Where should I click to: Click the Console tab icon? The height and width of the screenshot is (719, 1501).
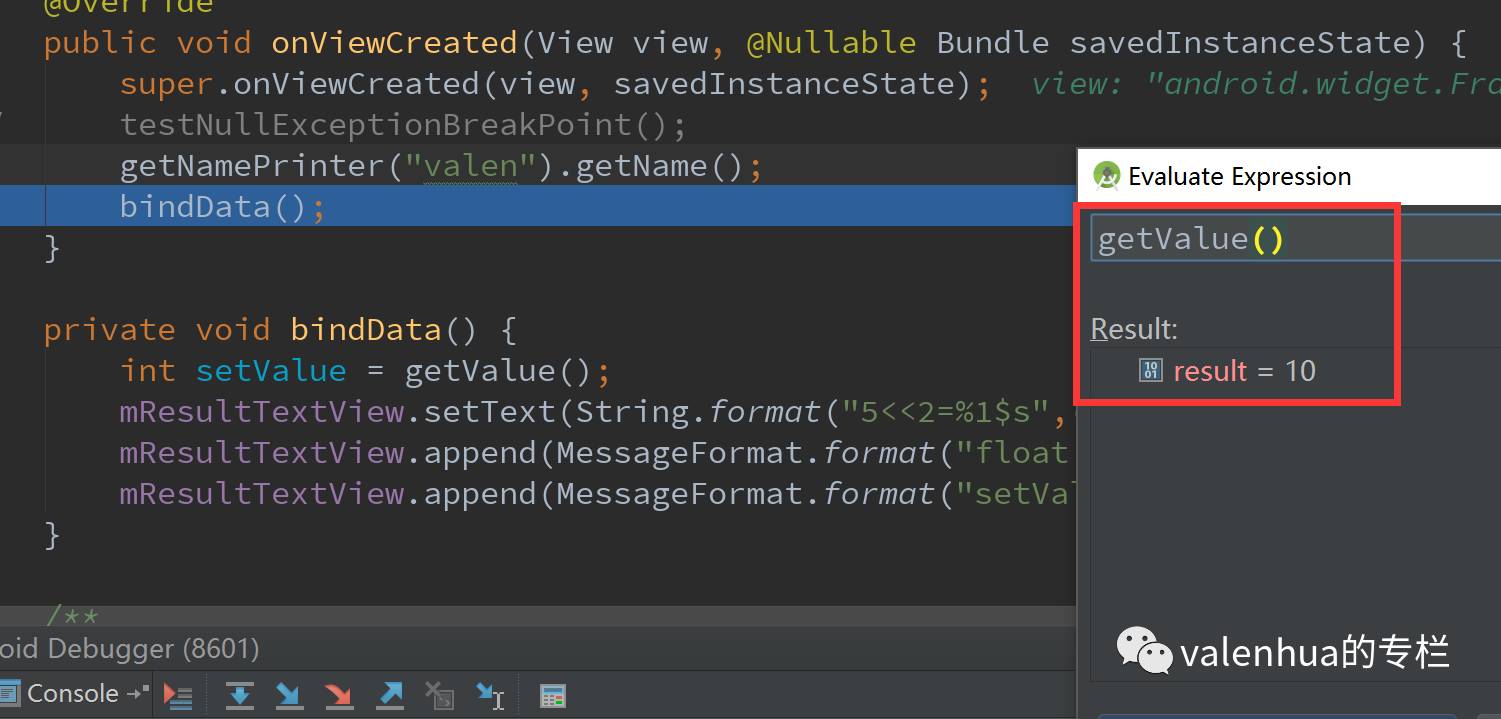tap(10, 693)
